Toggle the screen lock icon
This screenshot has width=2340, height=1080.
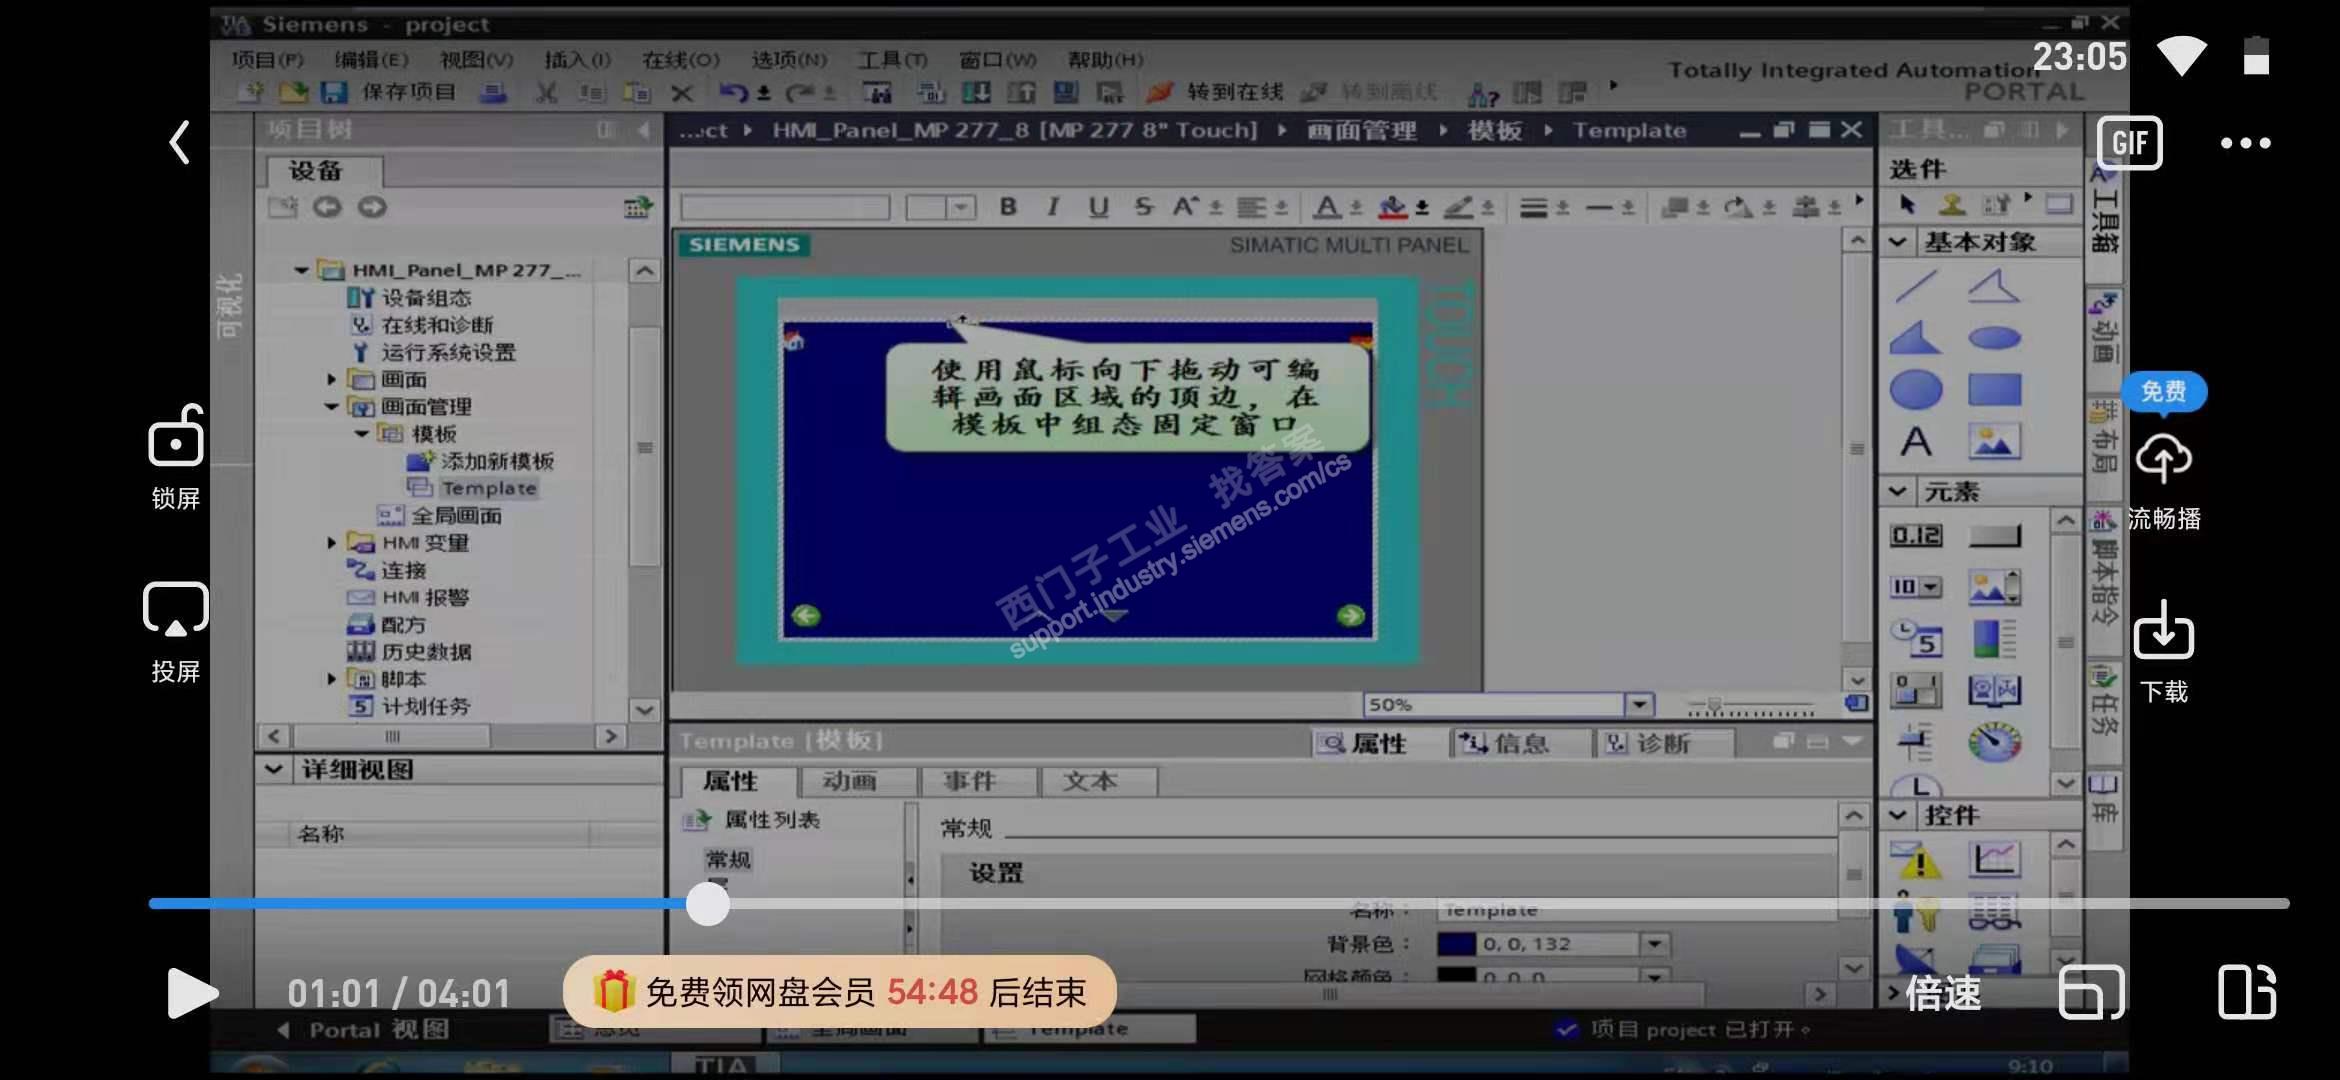(x=176, y=438)
